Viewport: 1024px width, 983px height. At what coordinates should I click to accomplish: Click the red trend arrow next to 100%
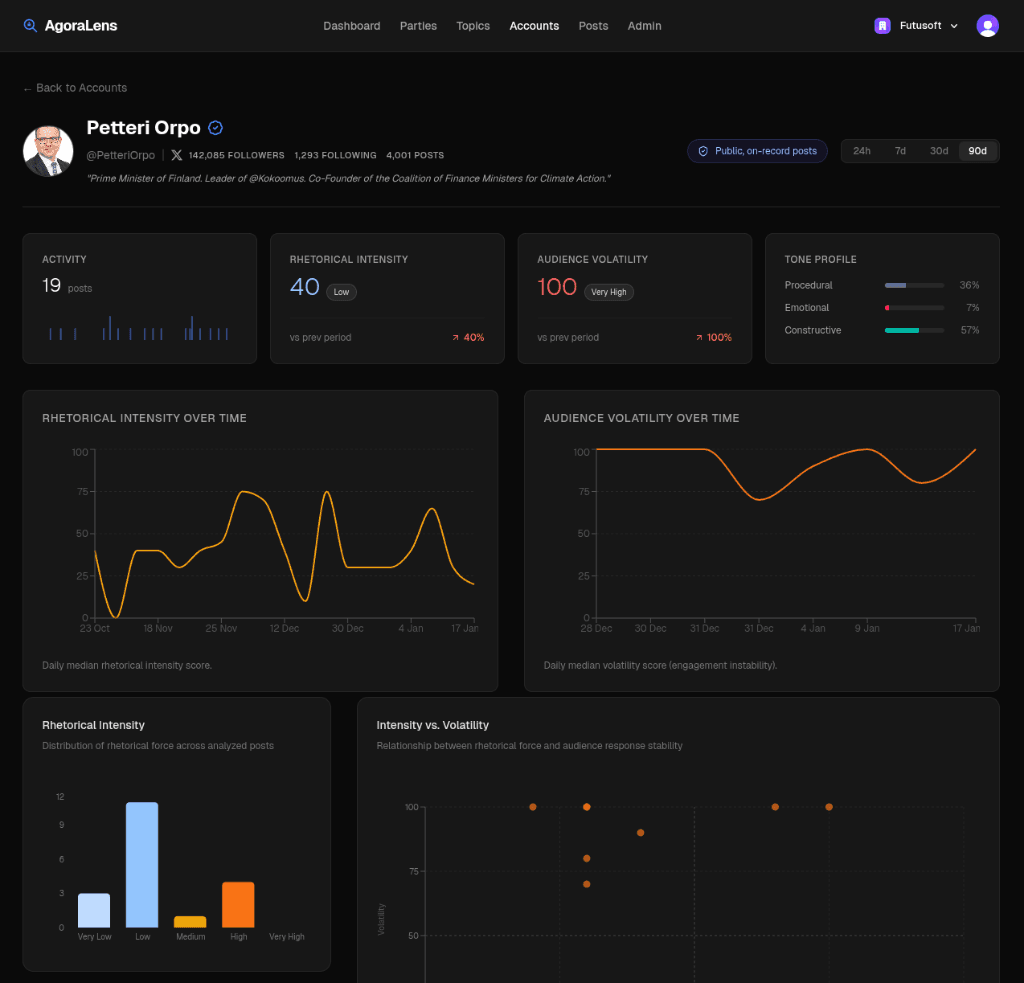point(700,338)
